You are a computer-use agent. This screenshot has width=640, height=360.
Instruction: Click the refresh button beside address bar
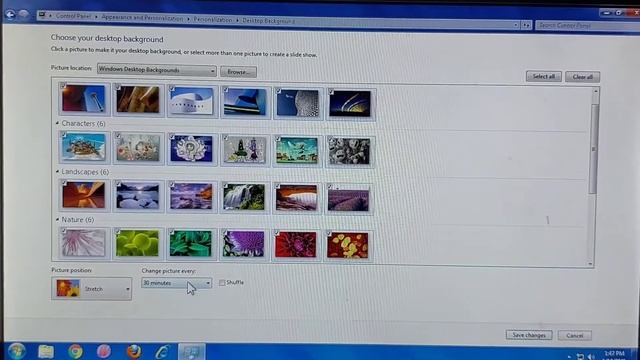(526, 25)
